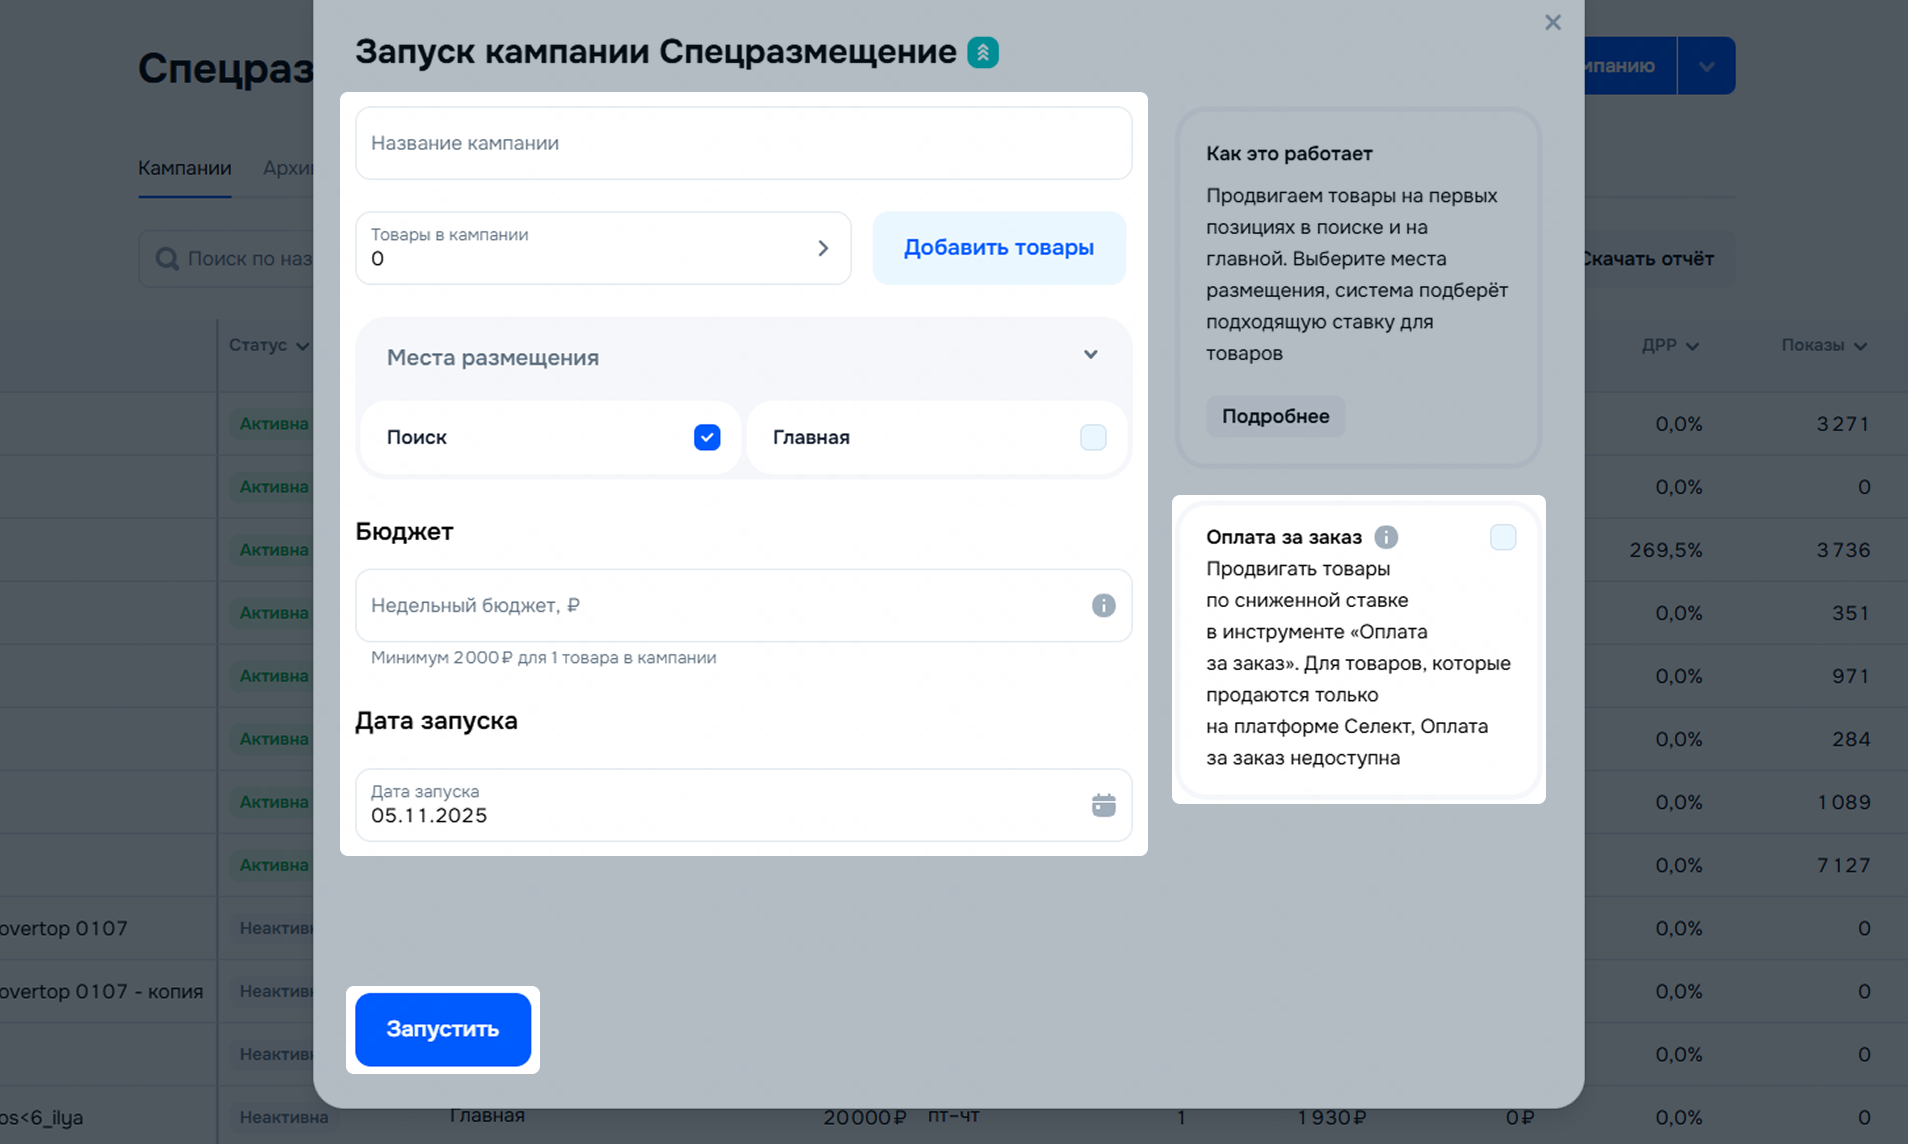Viewport: 1908px width, 1144px height.
Task: Click the Запустить button
Action: (x=443, y=1029)
